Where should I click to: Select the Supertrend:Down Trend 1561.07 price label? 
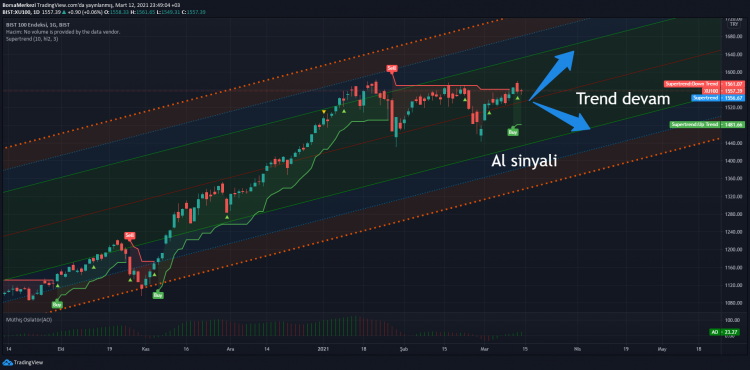click(704, 84)
